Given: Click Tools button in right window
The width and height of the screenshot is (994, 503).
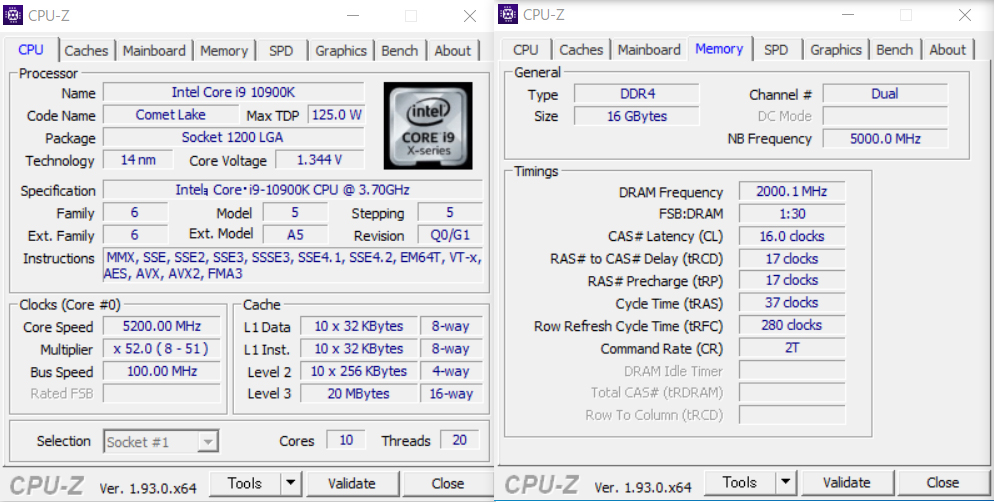Looking at the screenshot, I should 740,483.
